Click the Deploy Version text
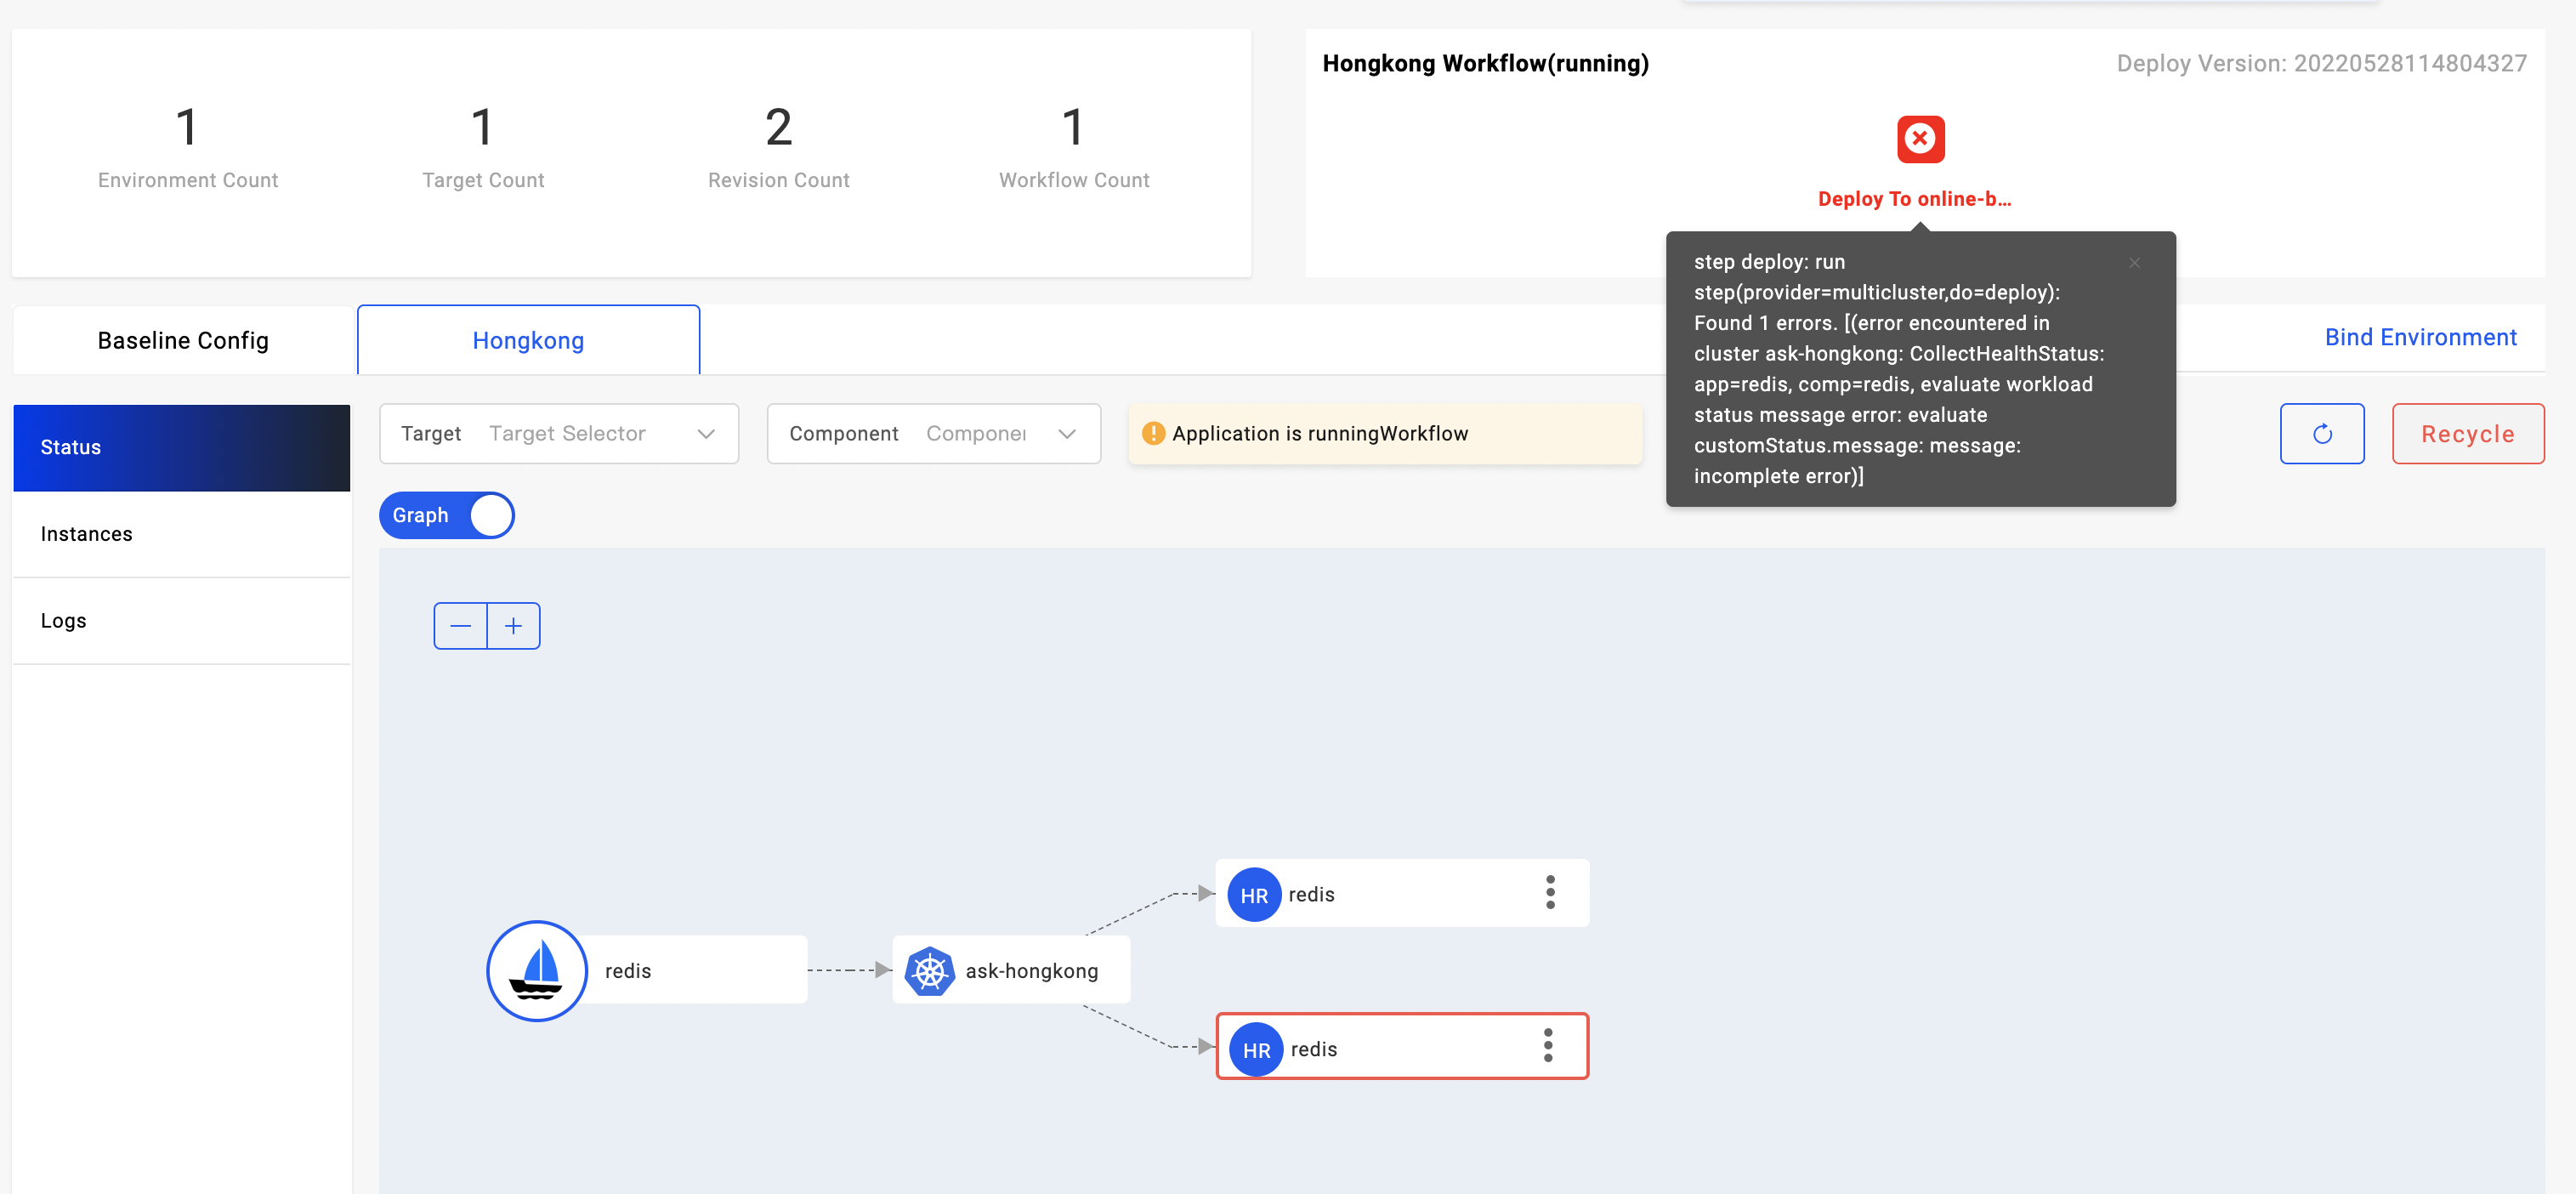 pyautogui.click(x=2321, y=64)
